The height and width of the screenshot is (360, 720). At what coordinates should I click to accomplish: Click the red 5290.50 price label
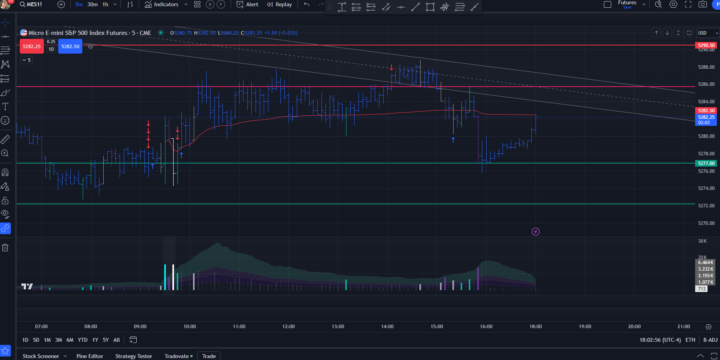[x=706, y=45]
